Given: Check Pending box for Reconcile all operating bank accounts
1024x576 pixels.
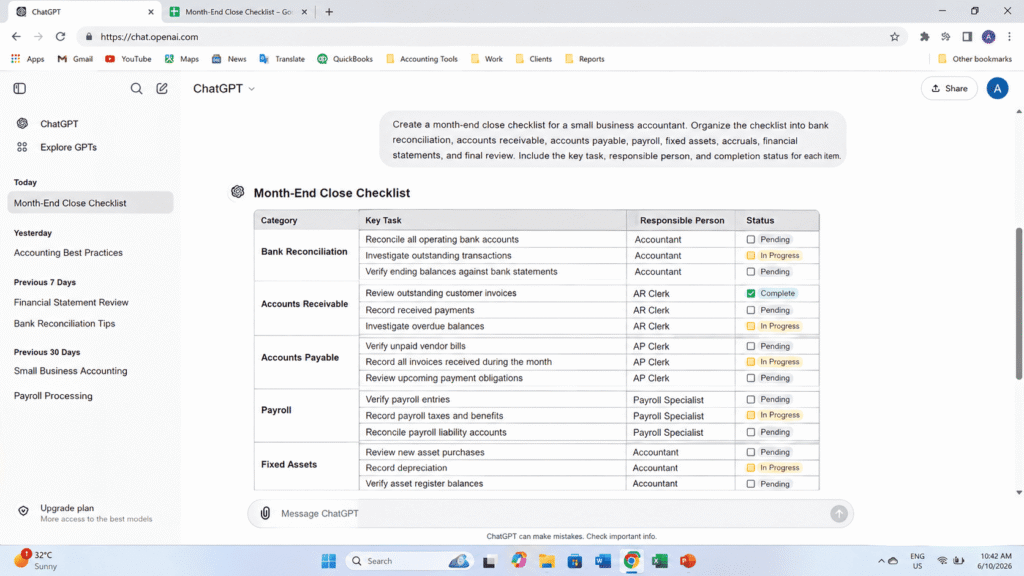Looking at the screenshot, I should (750, 240).
